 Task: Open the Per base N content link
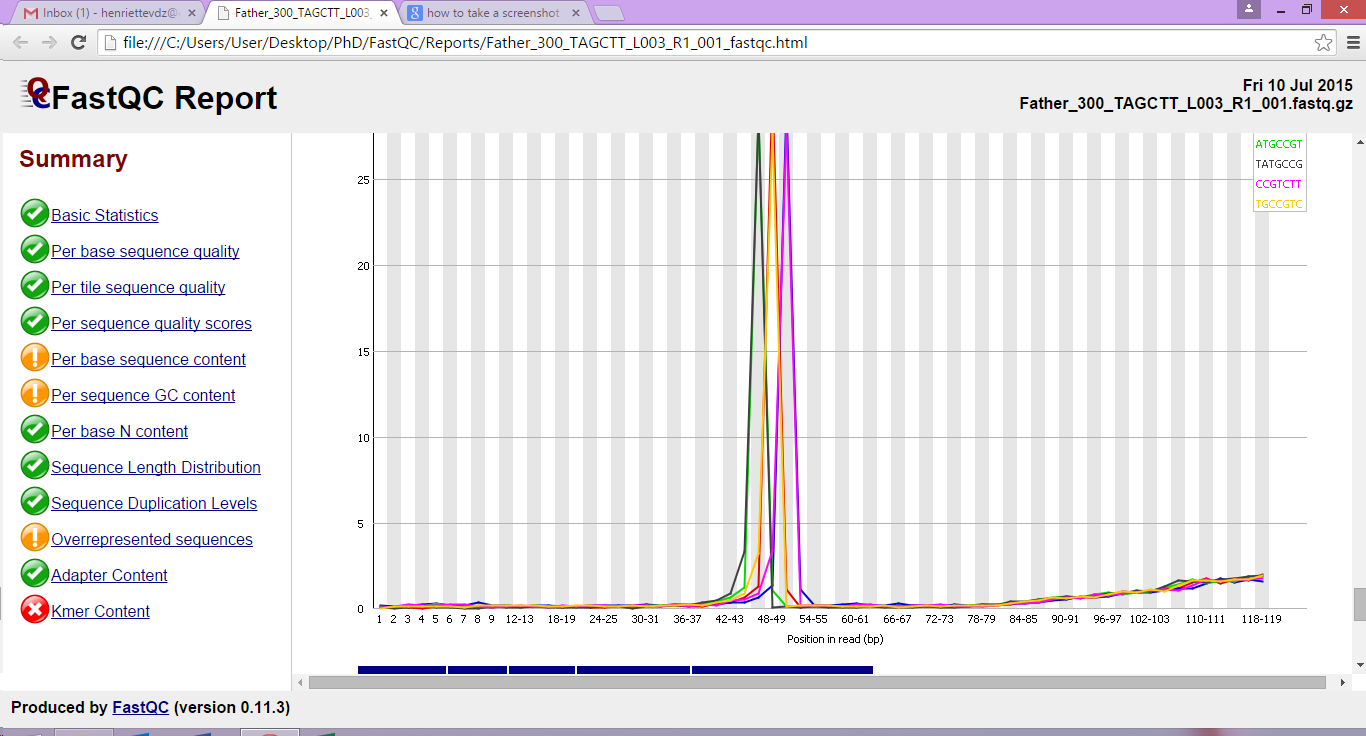click(x=120, y=431)
